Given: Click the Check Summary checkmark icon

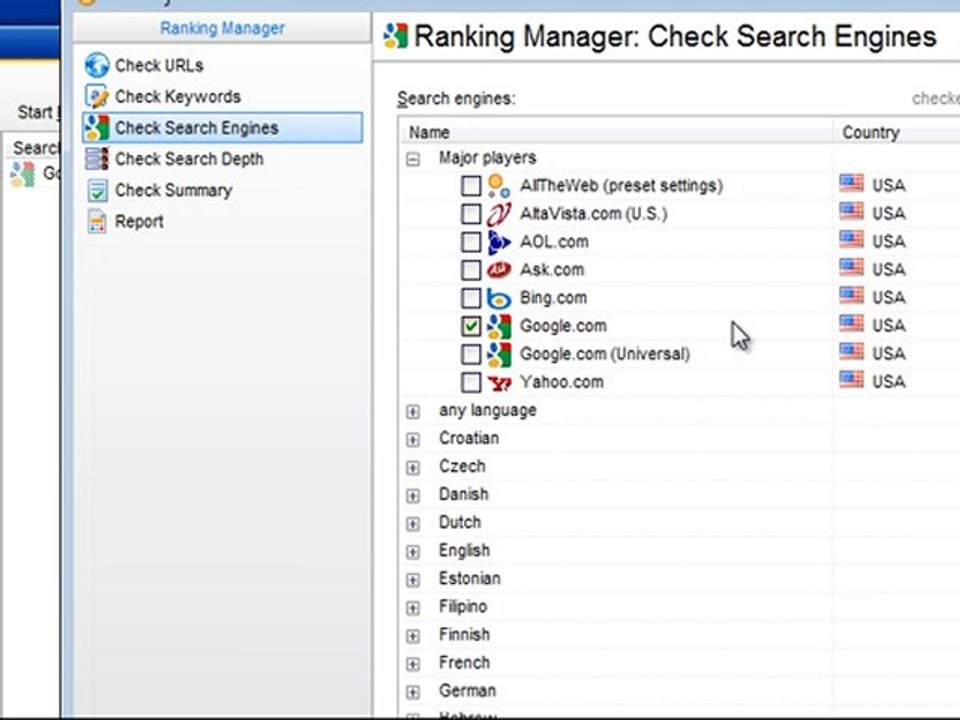Looking at the screenshot, I should tap(97, 190).
